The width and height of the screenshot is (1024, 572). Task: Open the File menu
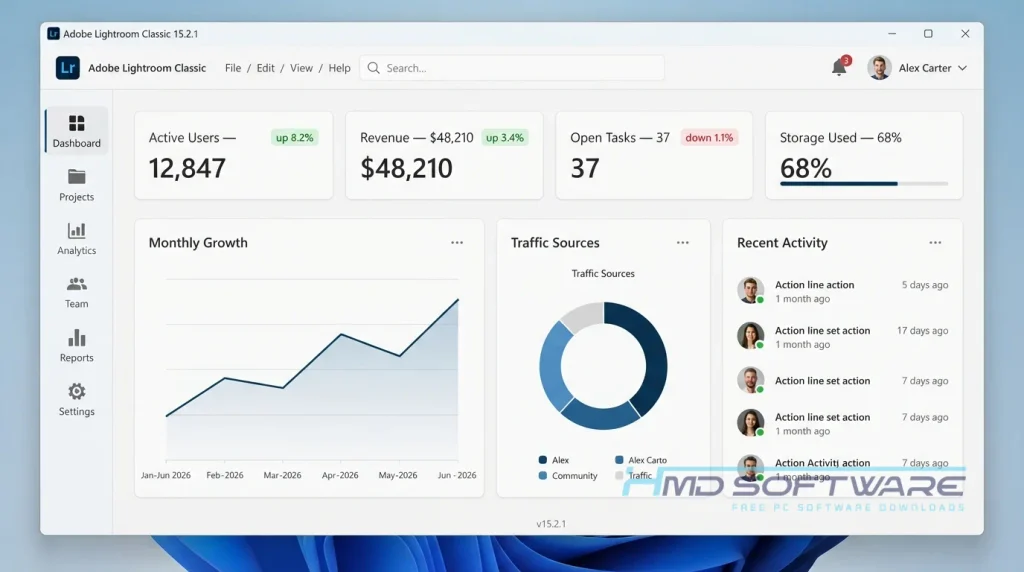tap(232, 68)
